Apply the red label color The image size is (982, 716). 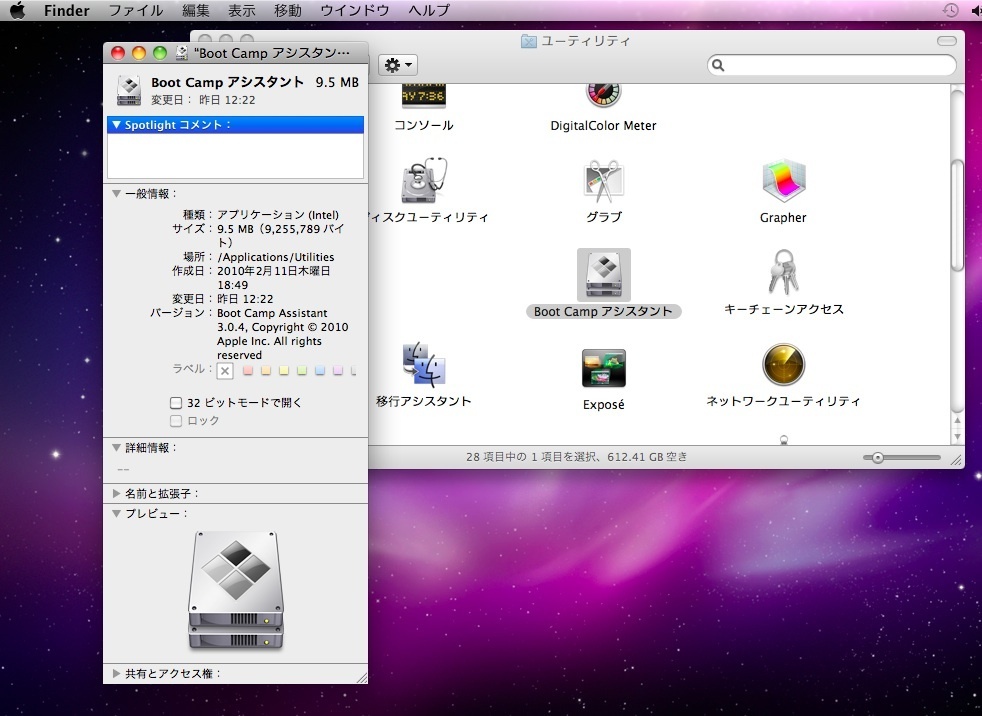[248, 370]
